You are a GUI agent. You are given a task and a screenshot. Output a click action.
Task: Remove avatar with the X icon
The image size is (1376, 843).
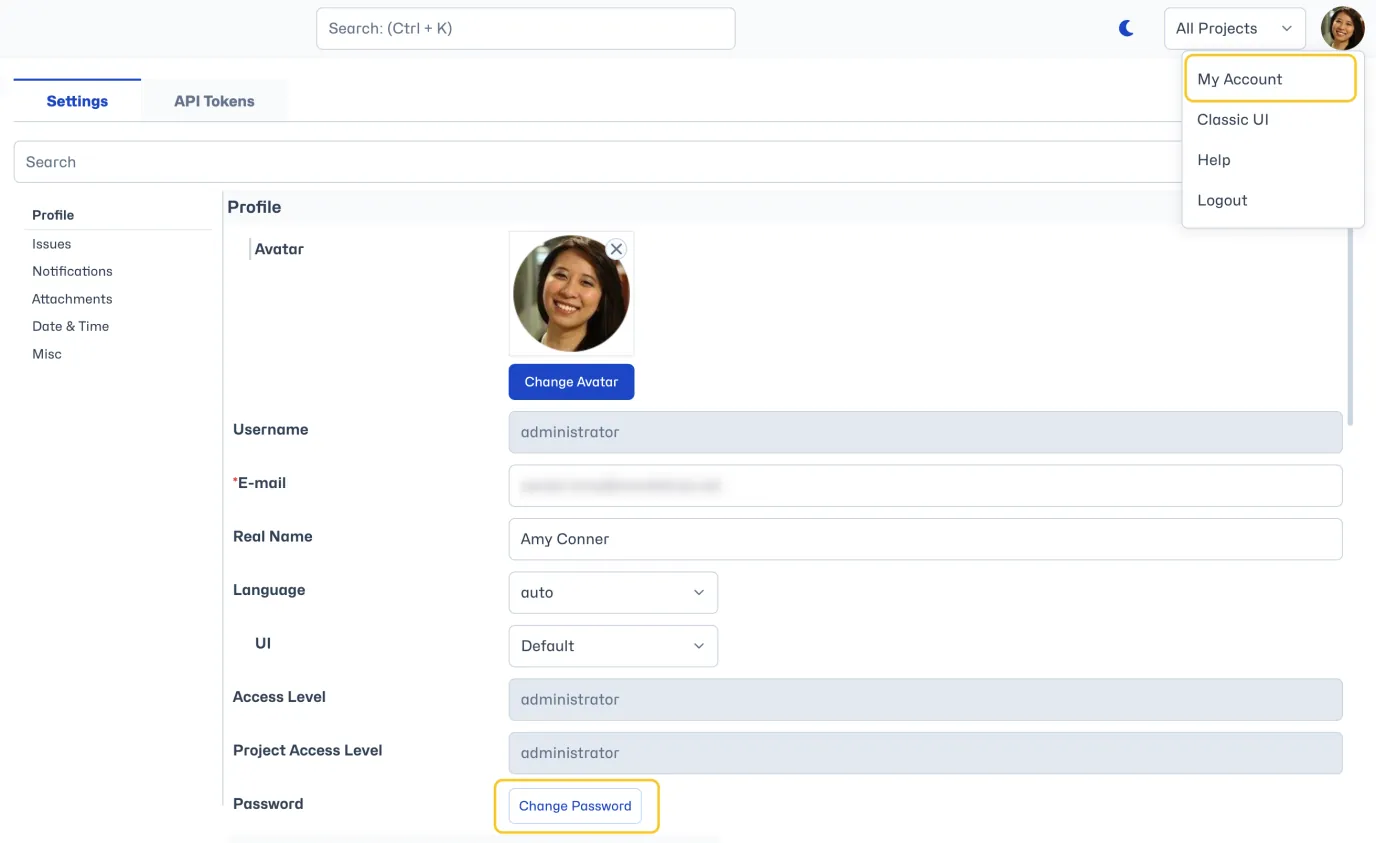pos(616,249)
